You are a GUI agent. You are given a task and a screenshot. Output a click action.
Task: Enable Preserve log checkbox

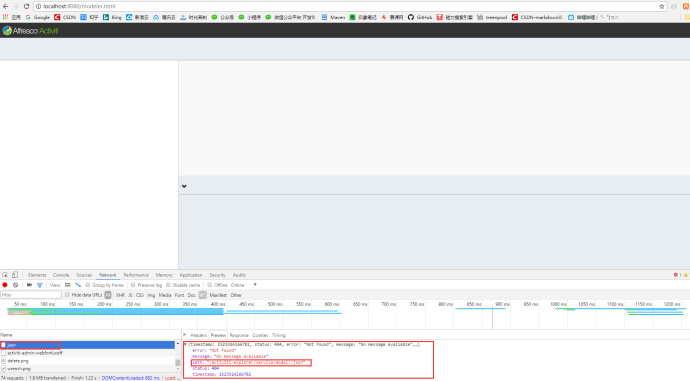[133, 285]
